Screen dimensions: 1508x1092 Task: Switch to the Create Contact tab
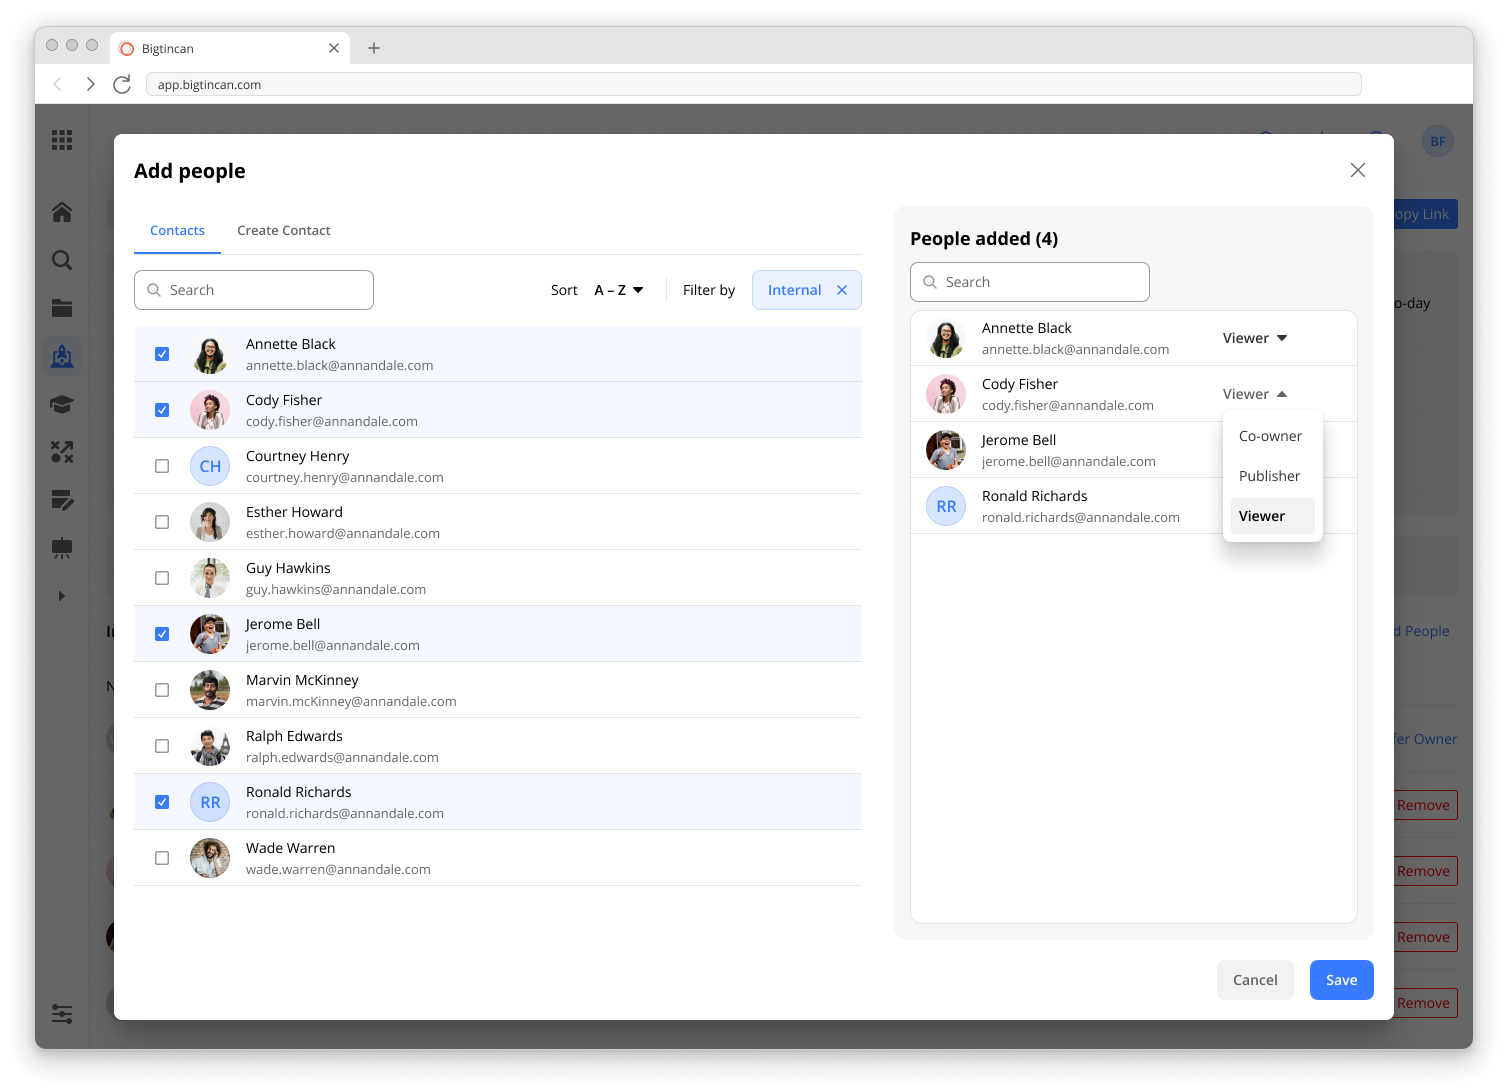284,231
